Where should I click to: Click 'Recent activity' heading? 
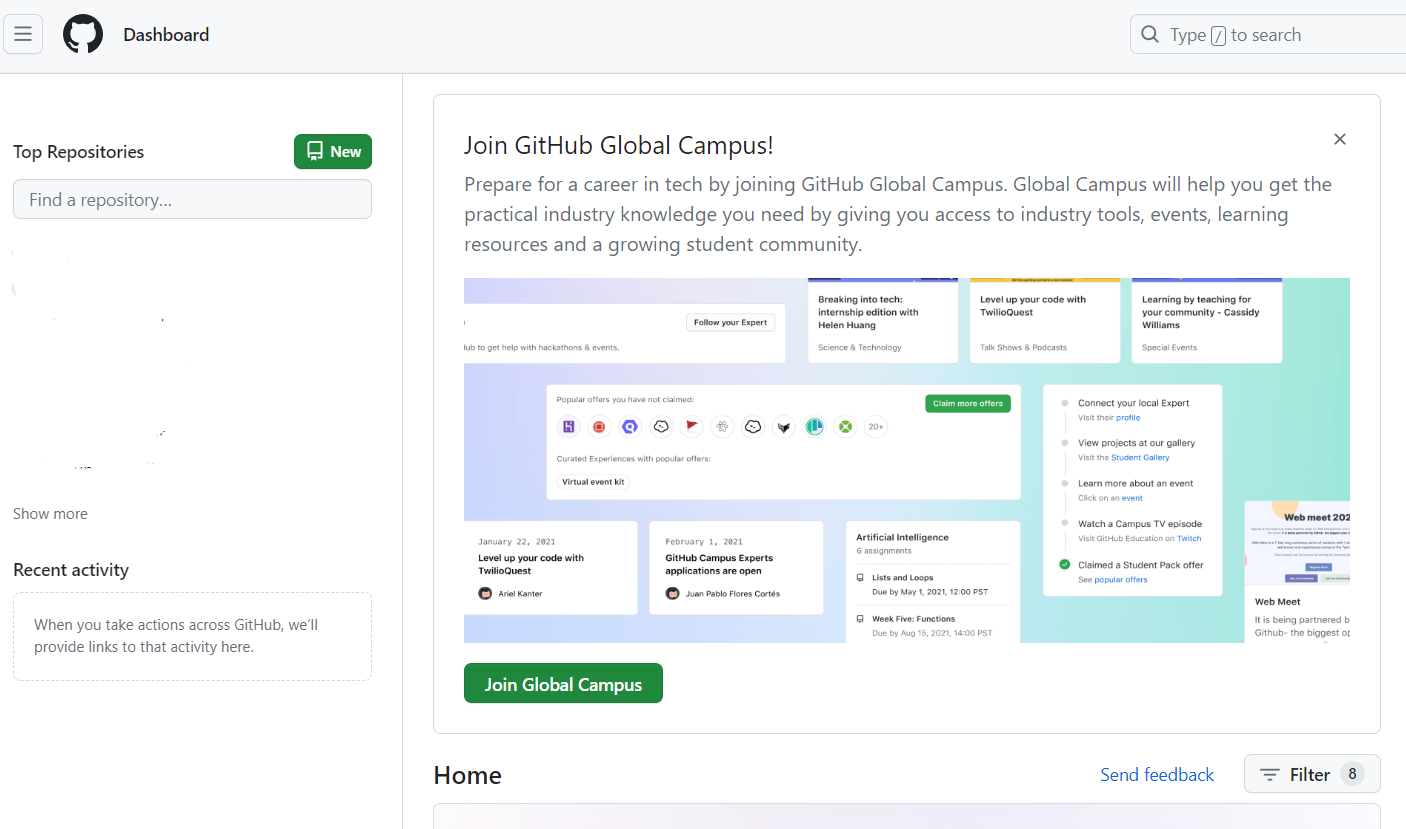click(x=71, y=570)
